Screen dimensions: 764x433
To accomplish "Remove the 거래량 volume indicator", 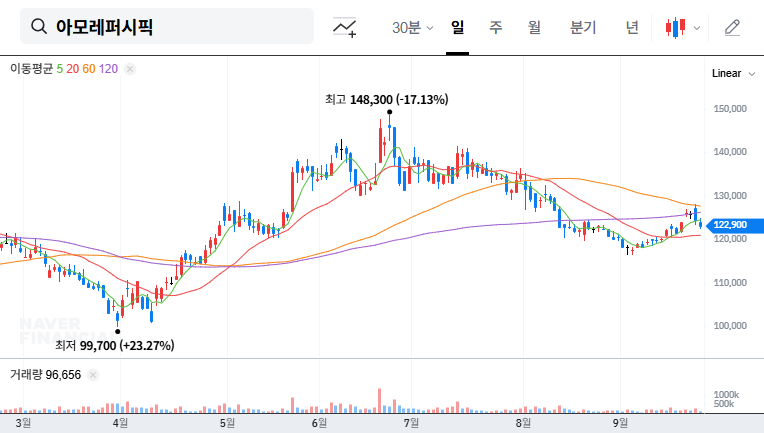I will click(x=93, y=375).
